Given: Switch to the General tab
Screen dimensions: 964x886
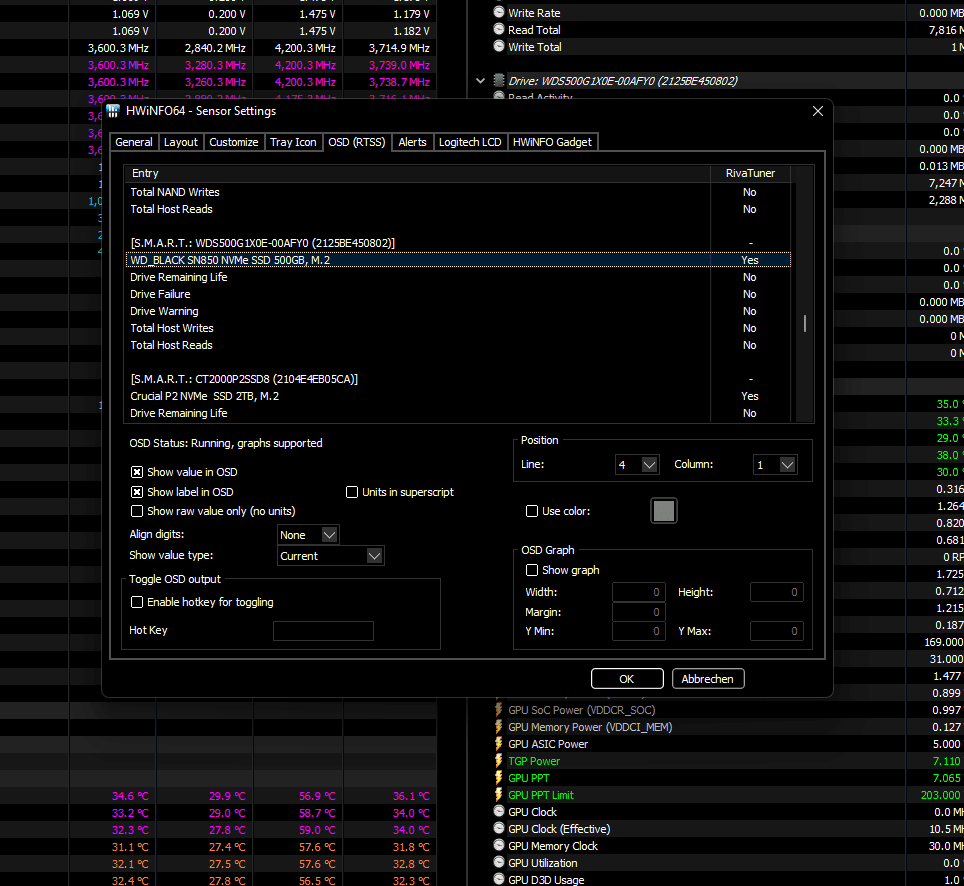Looking at the screenshot, I should [x=134, y=142].
